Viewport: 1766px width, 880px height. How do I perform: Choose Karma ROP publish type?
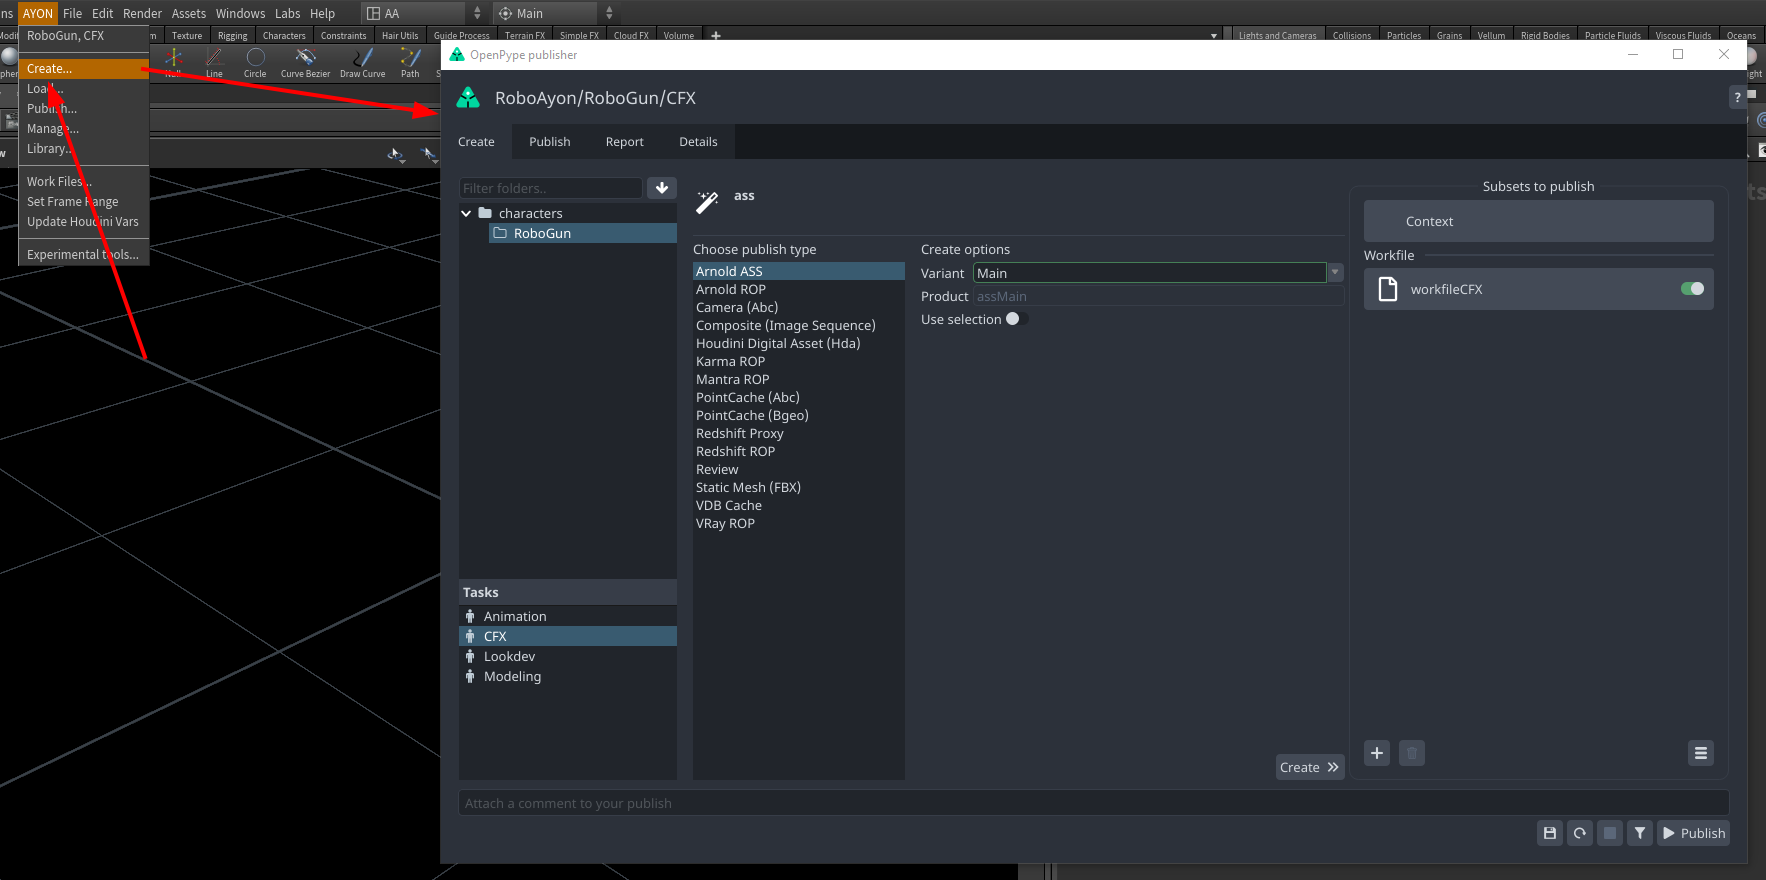click(x=799, y=361)
